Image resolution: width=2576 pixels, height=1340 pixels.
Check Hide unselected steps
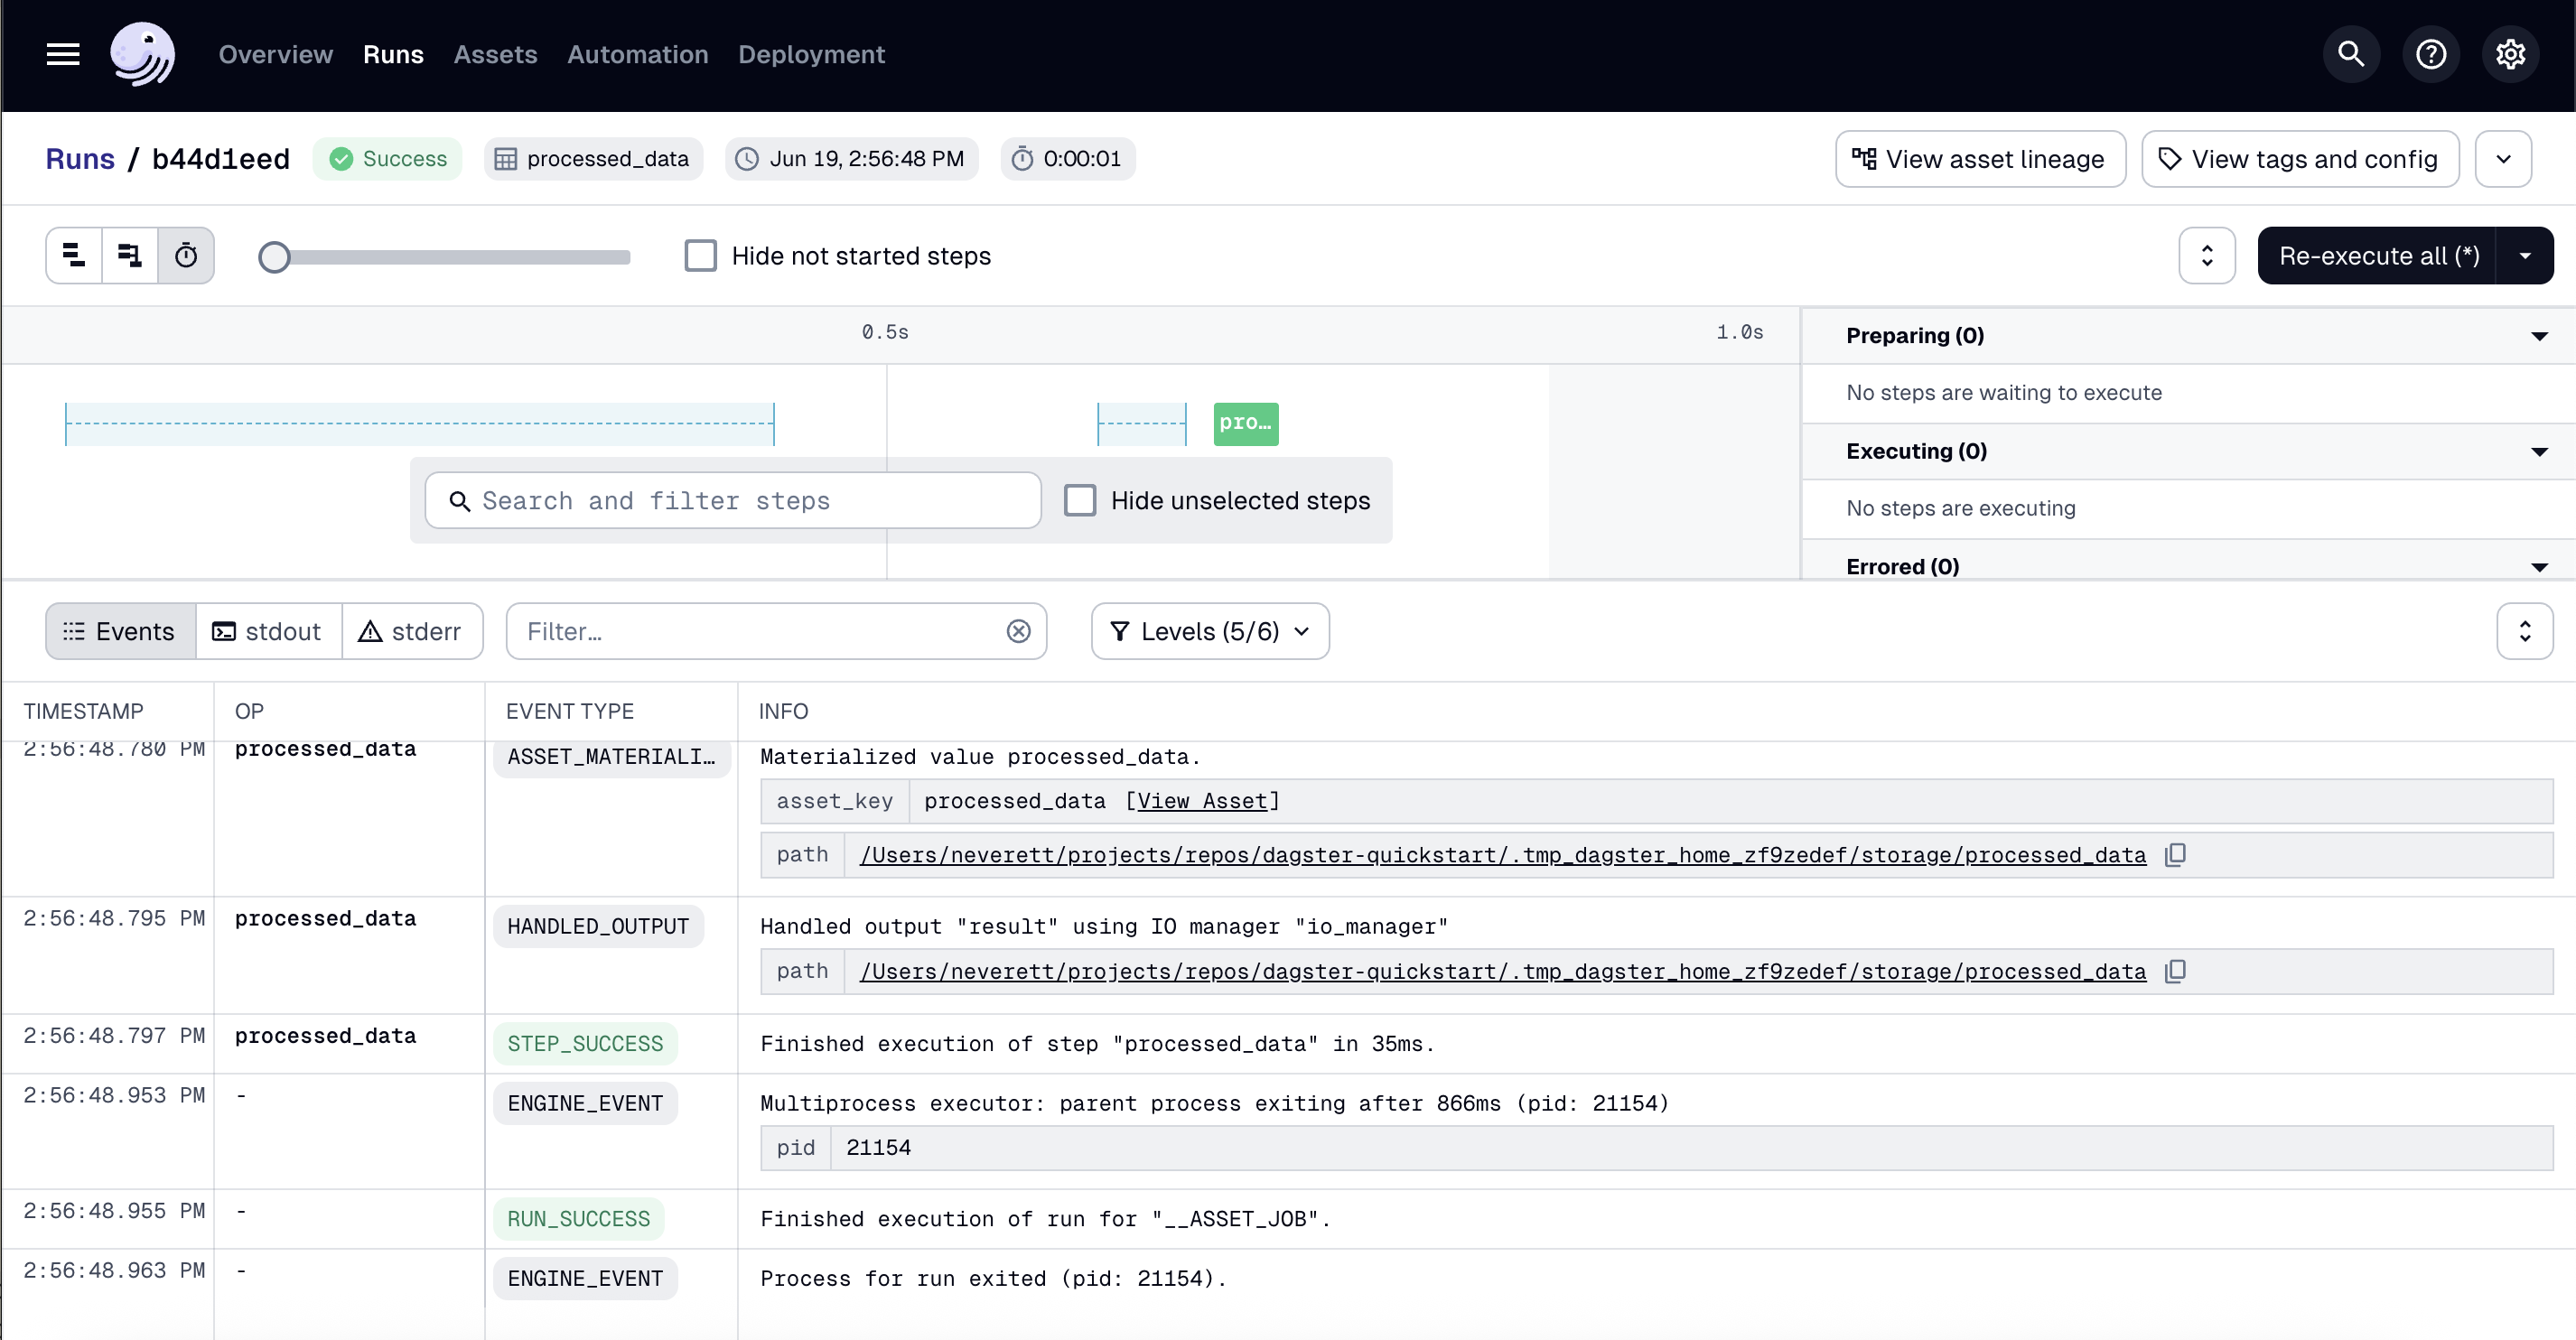point(1080,500)
